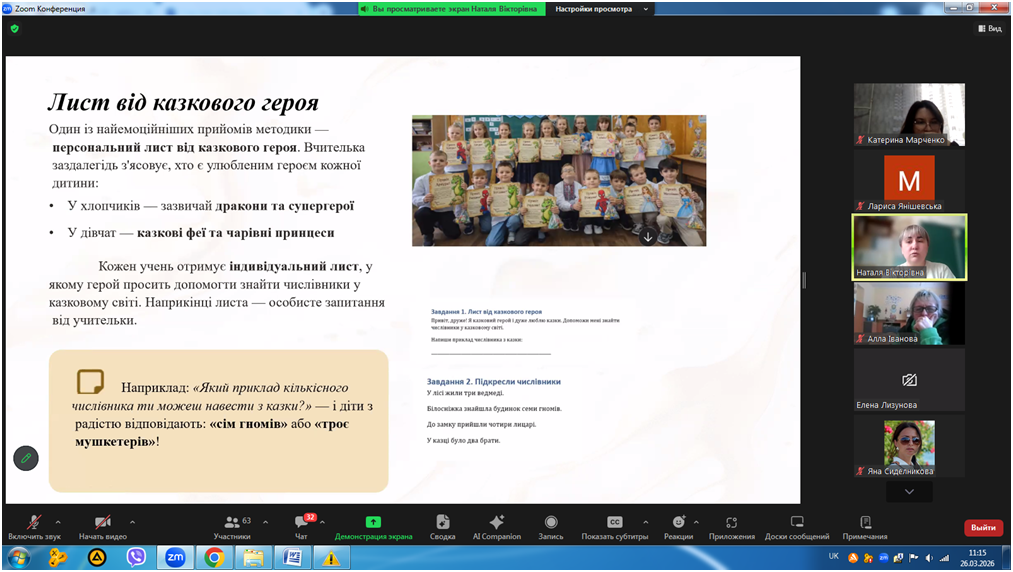Start video with Начать видео
Viewport: 1013px width, 572px height.
[x=103, y=526]
